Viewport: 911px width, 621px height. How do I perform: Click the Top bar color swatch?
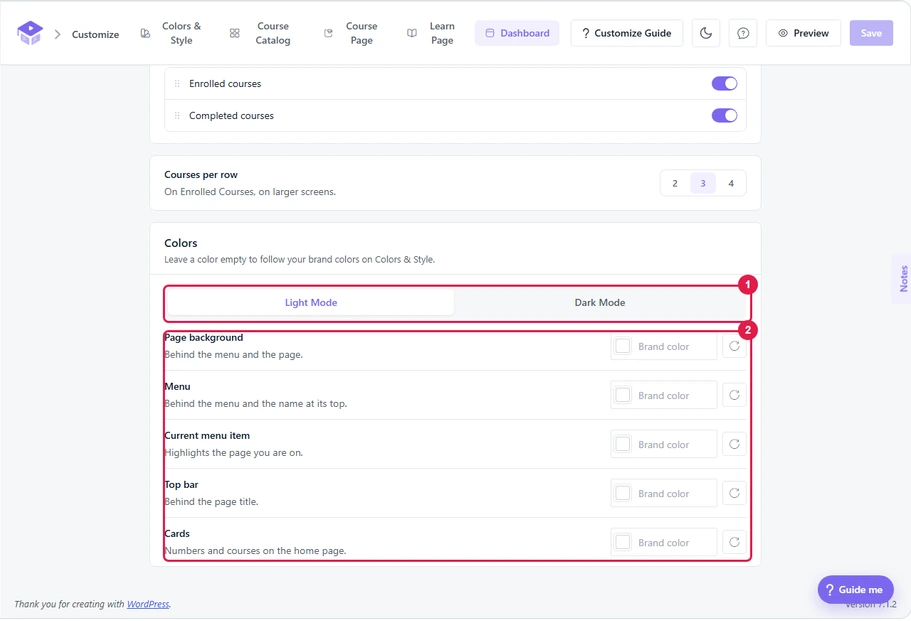(x=623, y=493)
